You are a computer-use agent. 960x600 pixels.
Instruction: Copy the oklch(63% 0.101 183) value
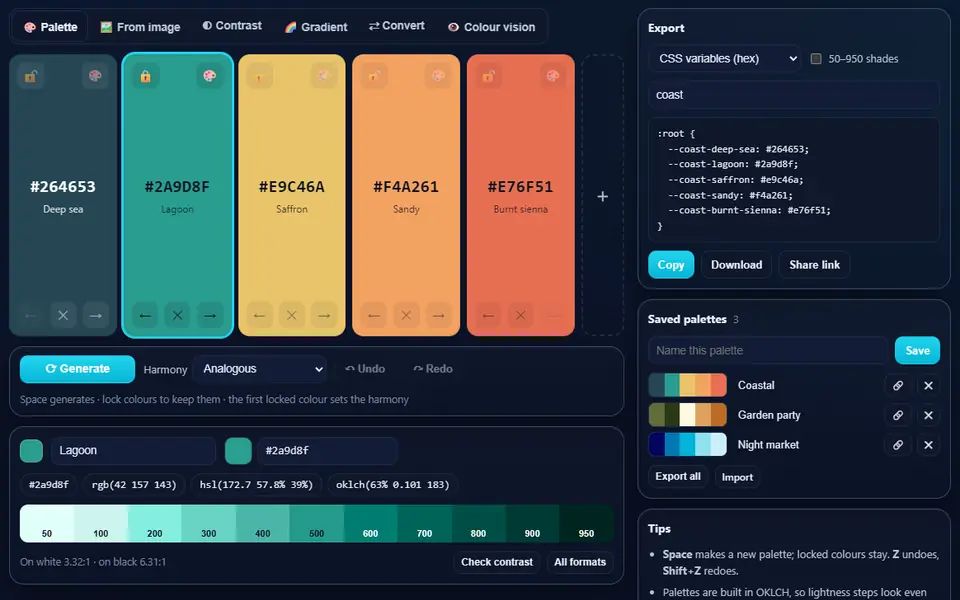[392, 485]
